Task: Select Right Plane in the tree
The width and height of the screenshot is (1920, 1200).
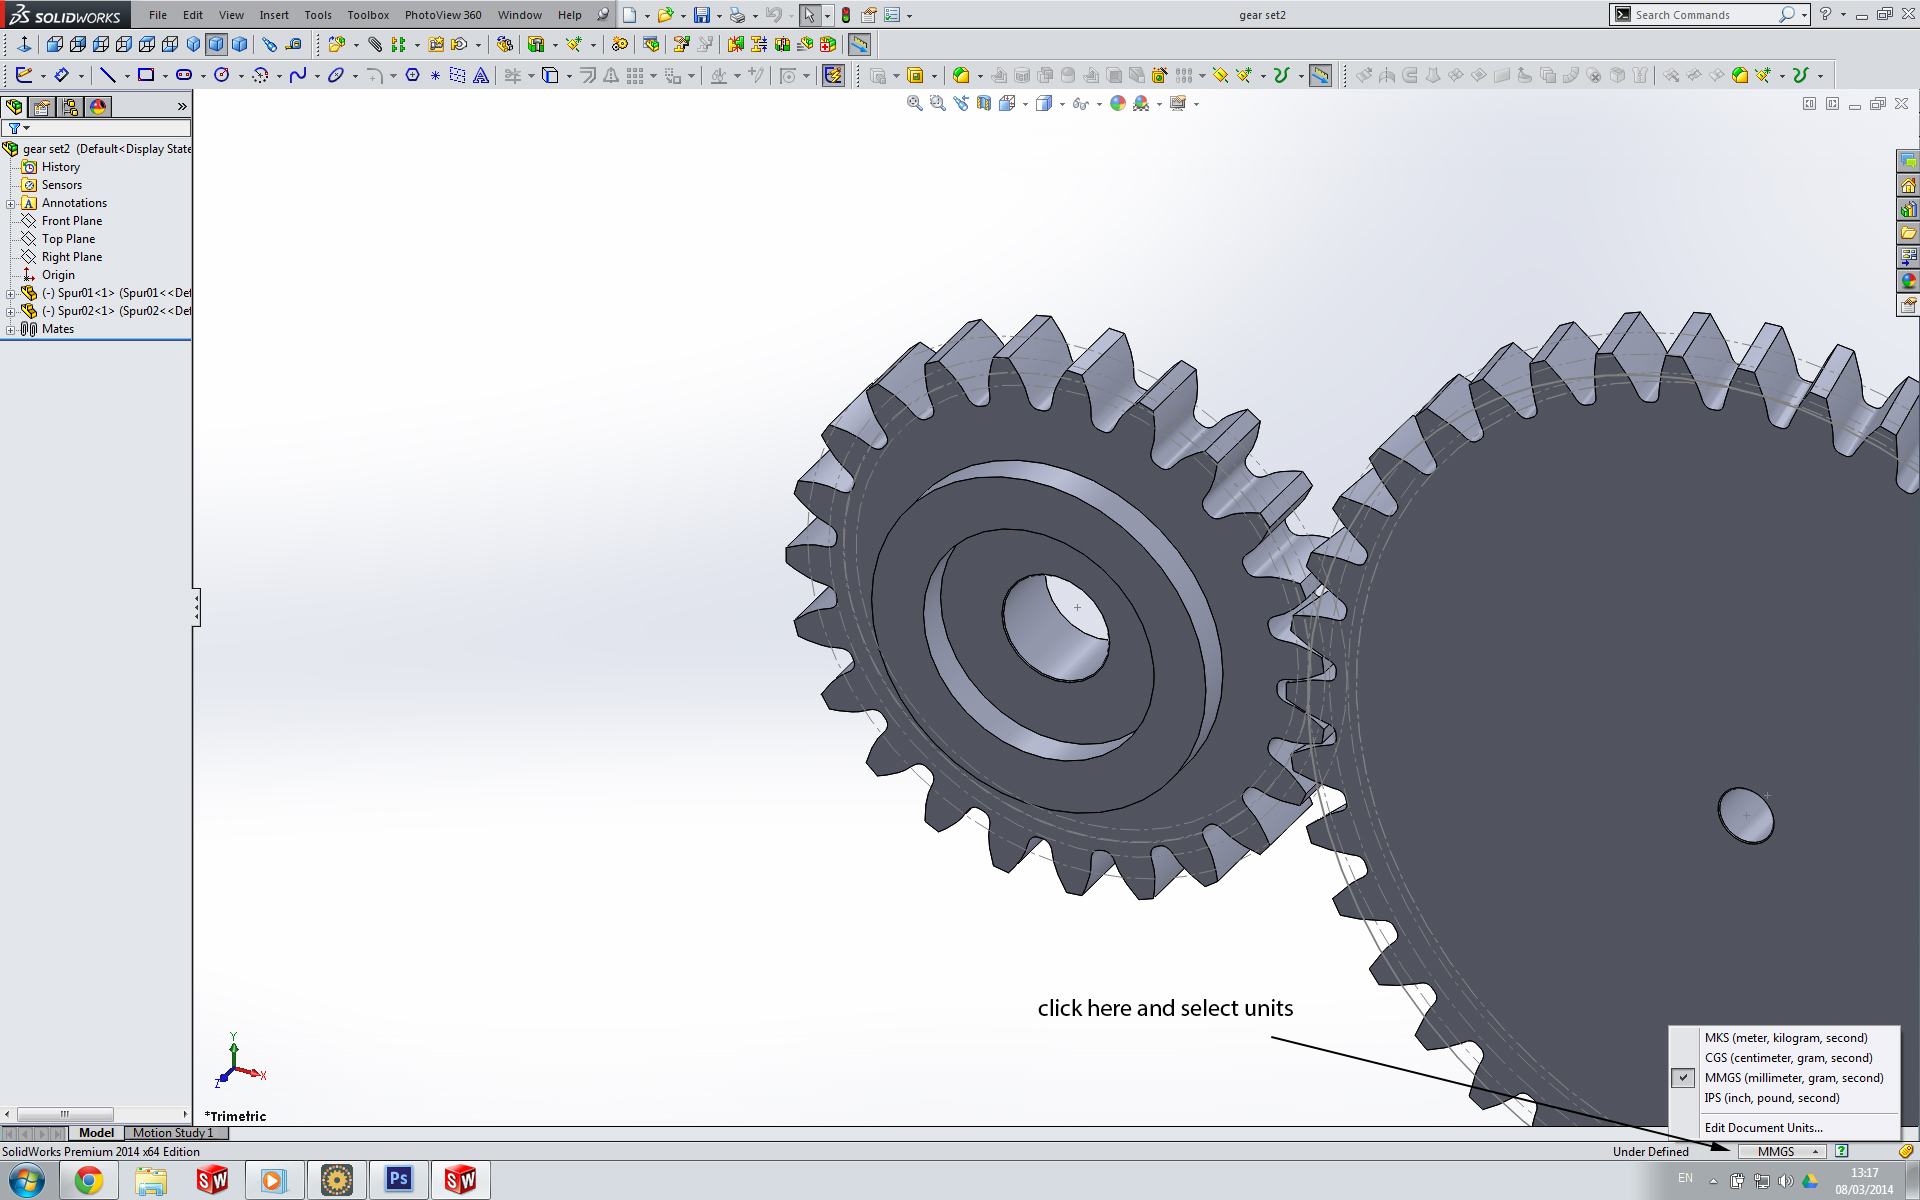Action: [72, 257]
